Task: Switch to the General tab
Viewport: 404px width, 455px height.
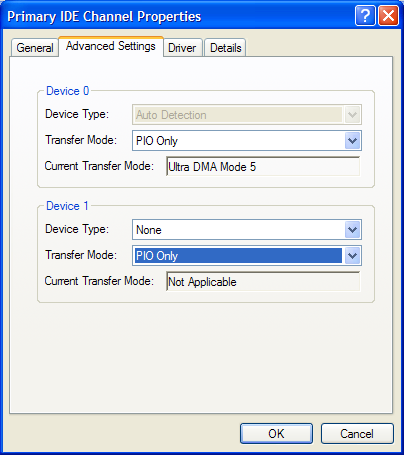Action: (x=35, y=48)
